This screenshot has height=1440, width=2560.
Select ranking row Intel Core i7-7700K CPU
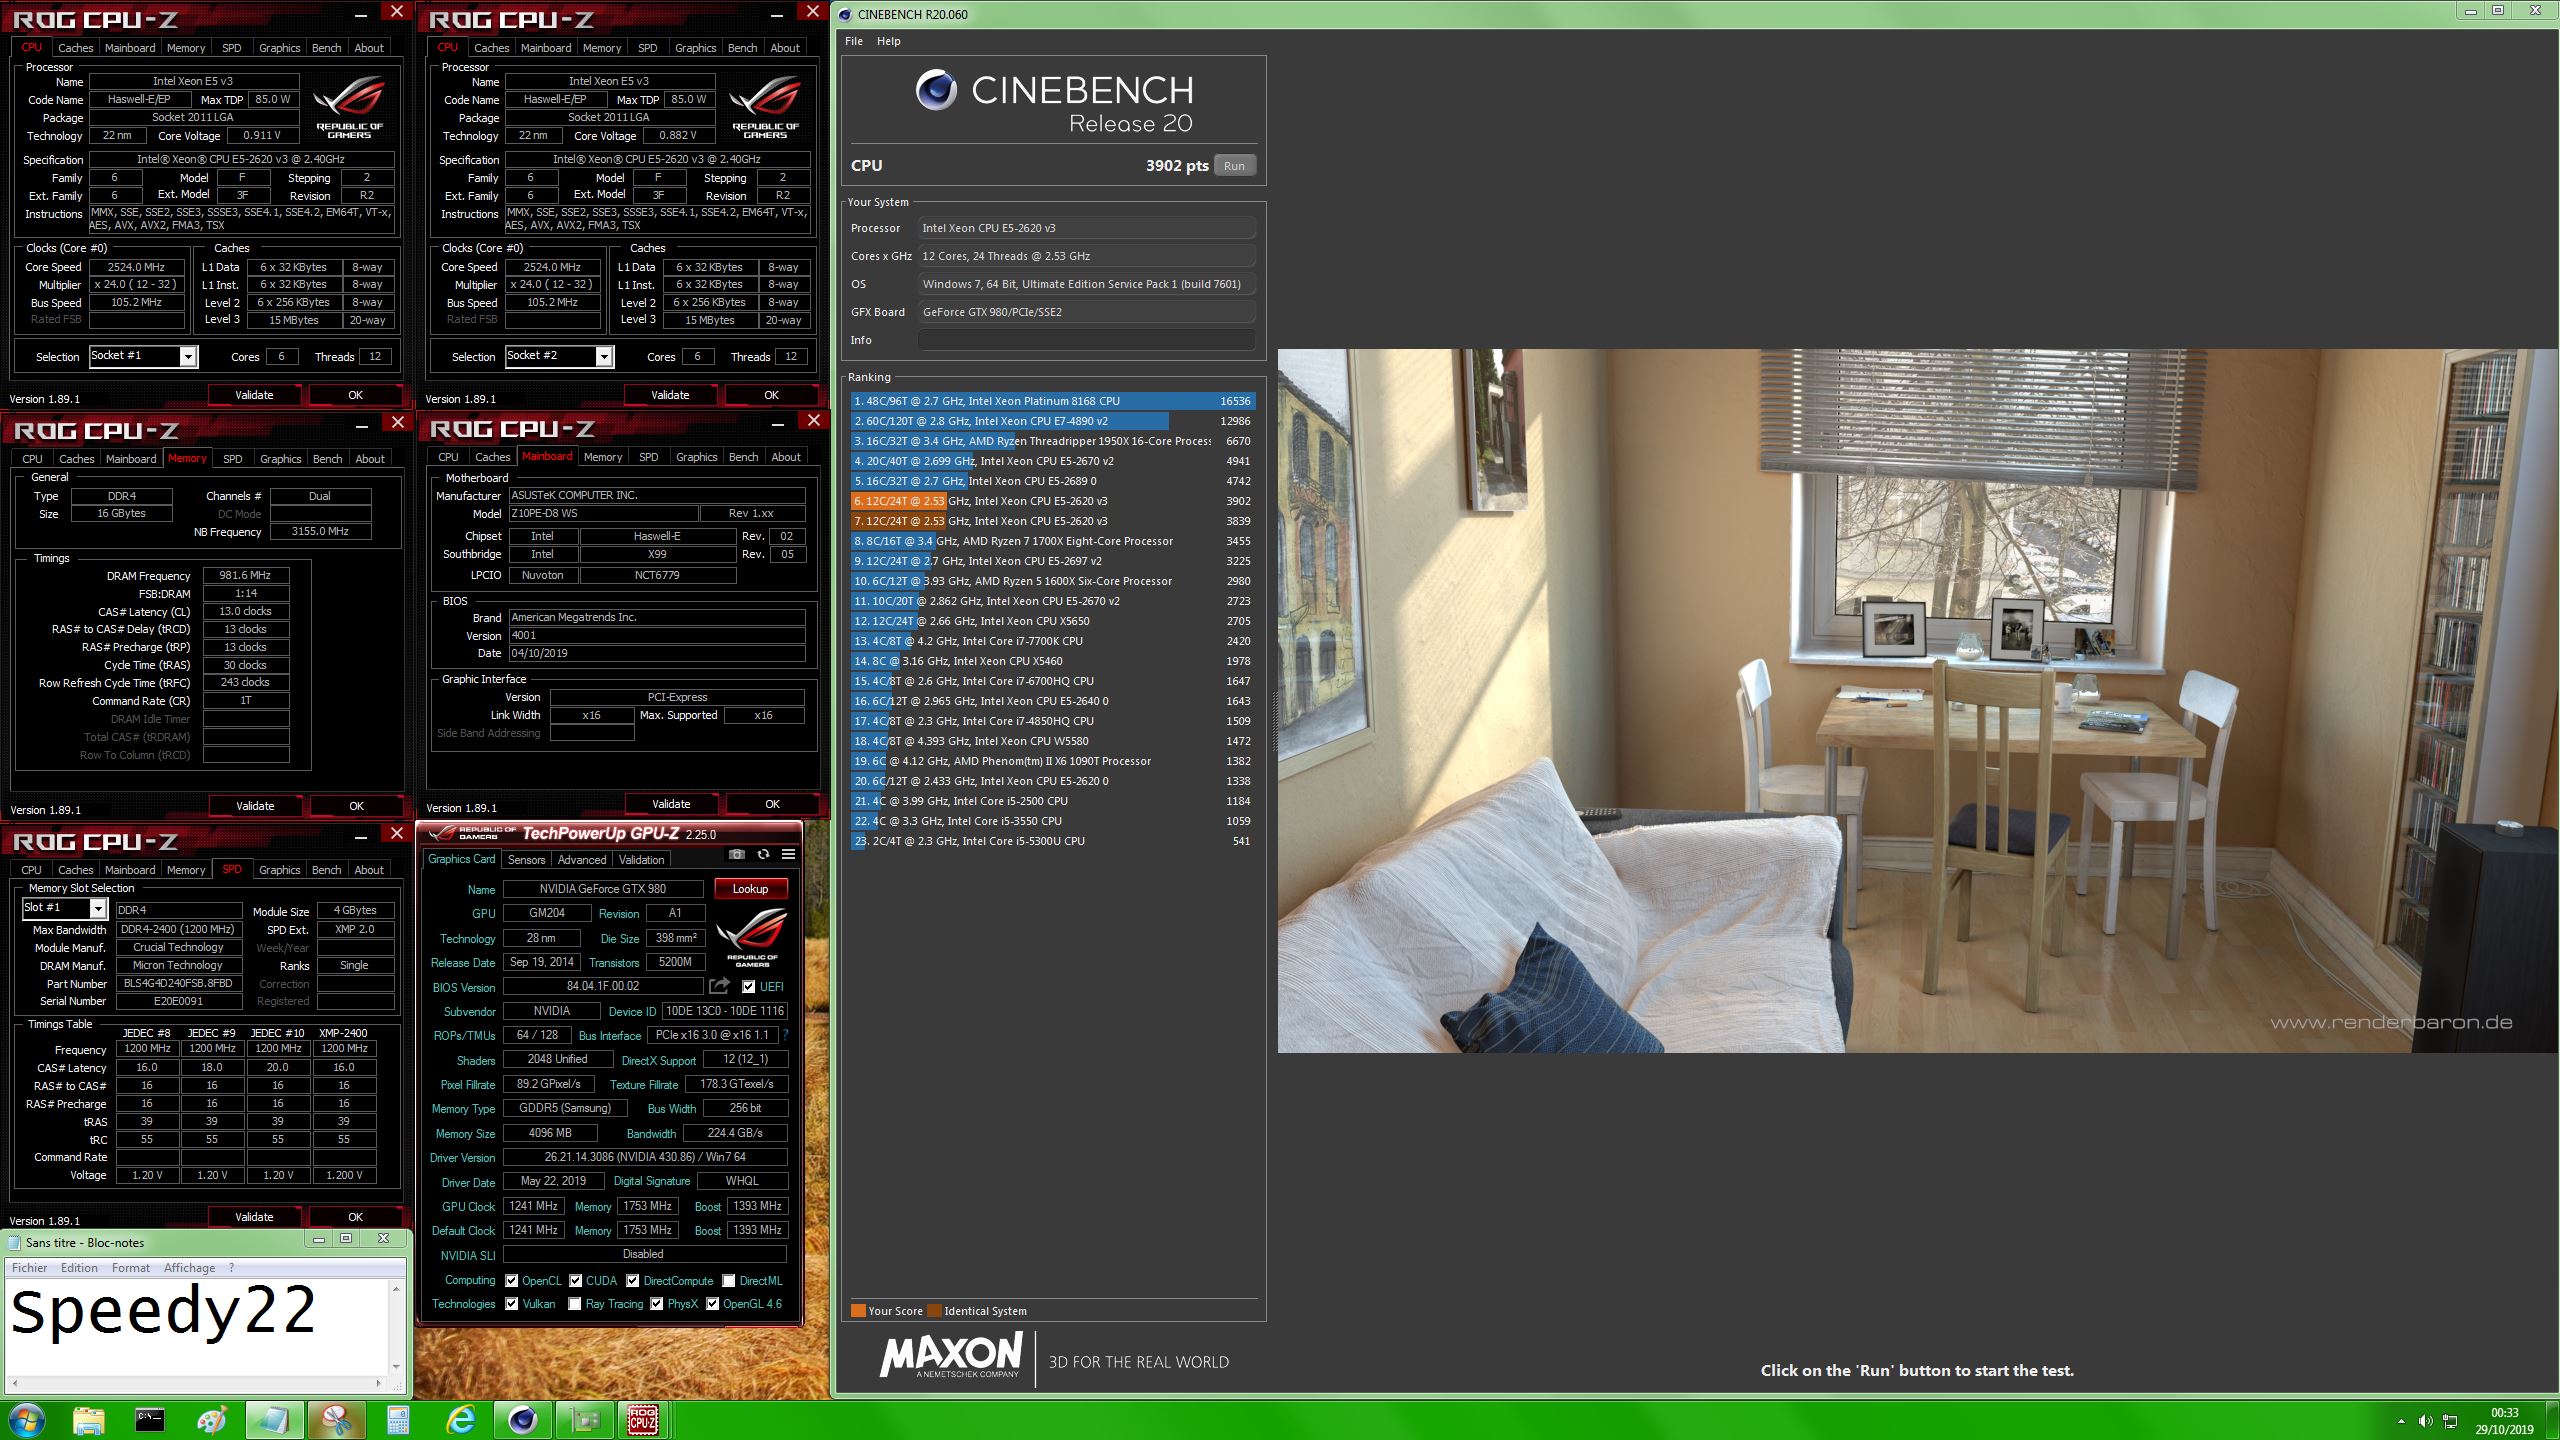pyautogui.click(x=1053, y=641)
